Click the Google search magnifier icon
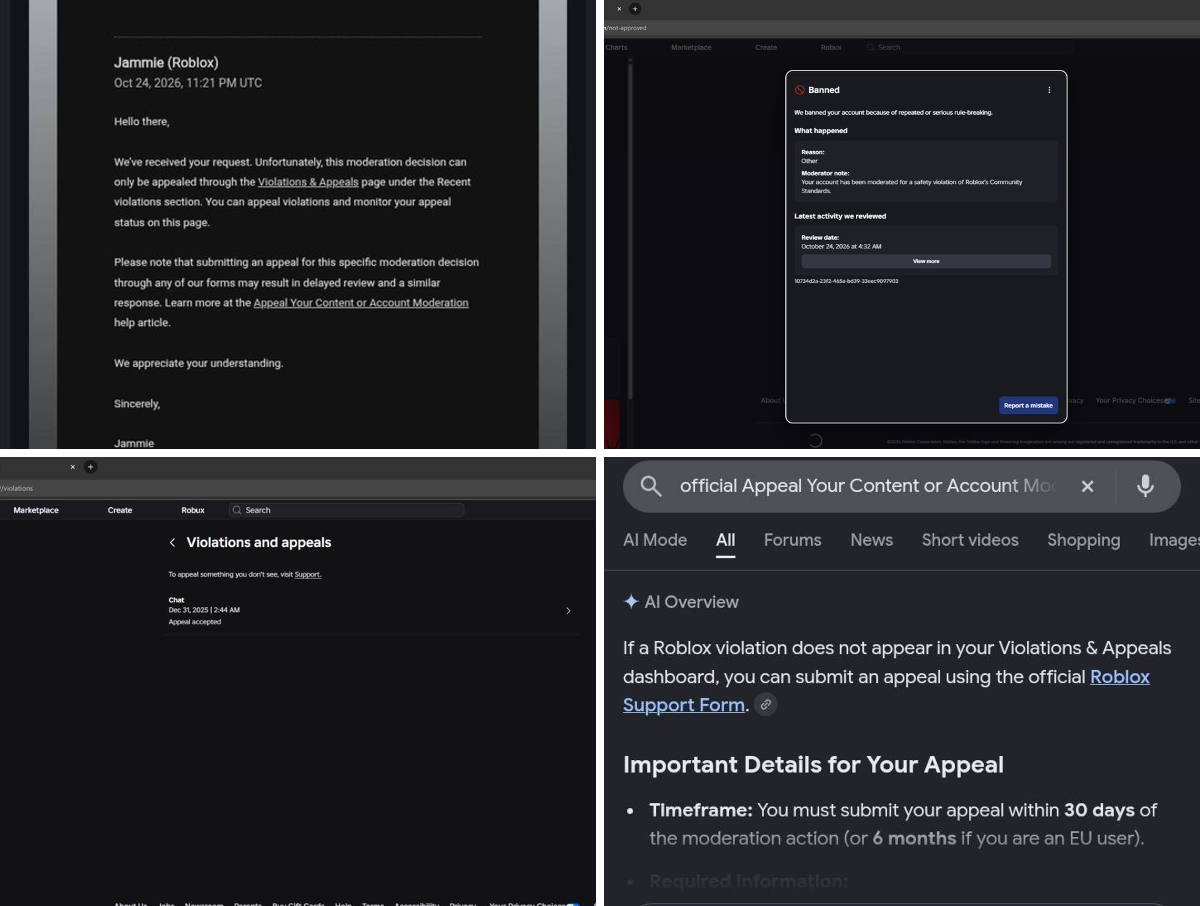 pyautogui.click(x=651, y=486)
